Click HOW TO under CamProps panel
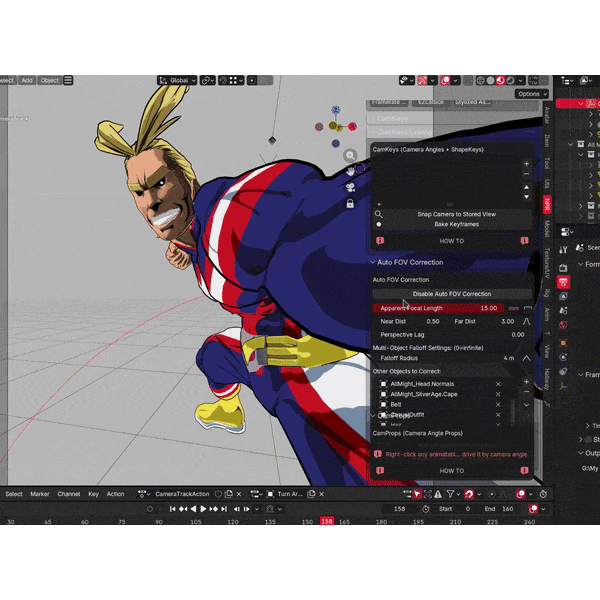Screen dimensions: 600x600 452,471
